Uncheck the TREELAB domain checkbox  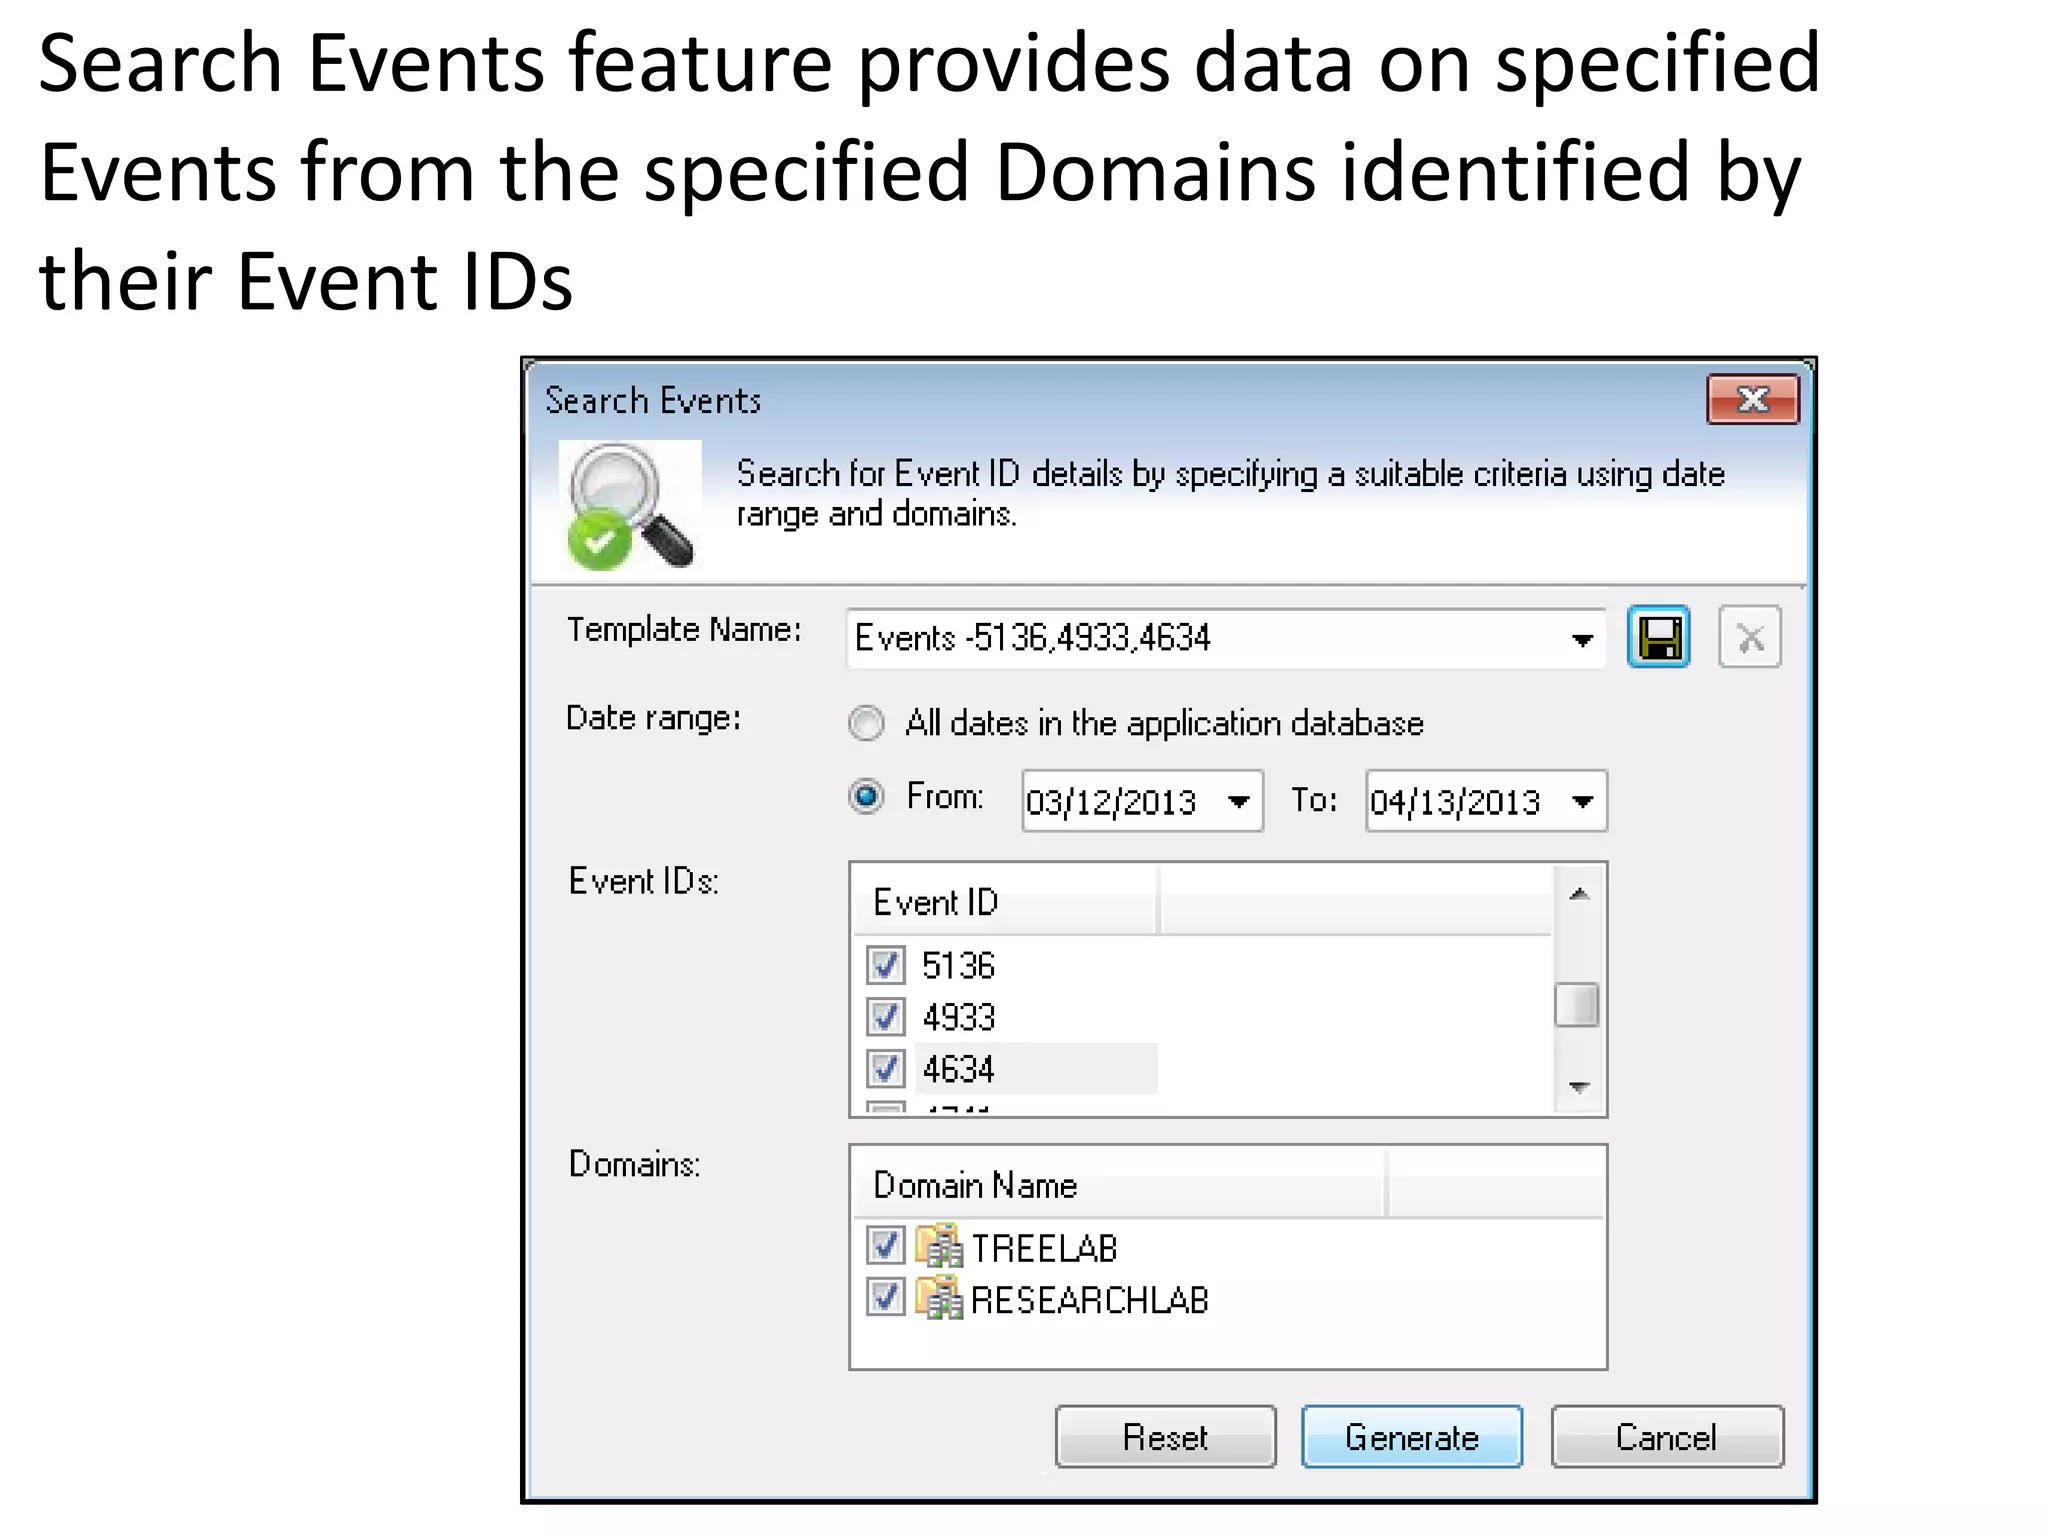pos(886,1246)
